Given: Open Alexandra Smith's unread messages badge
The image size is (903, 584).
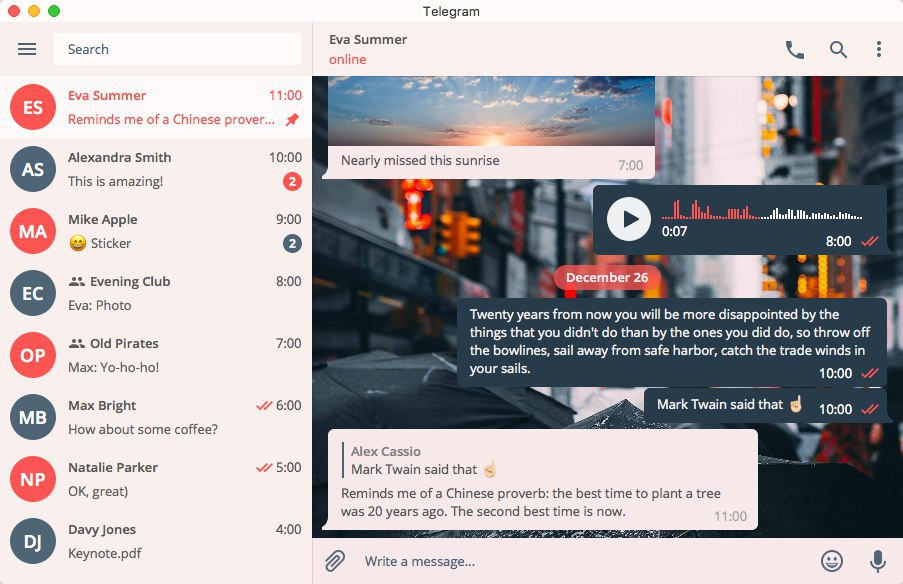Looking at the screenshot, I should pos(290,182).
